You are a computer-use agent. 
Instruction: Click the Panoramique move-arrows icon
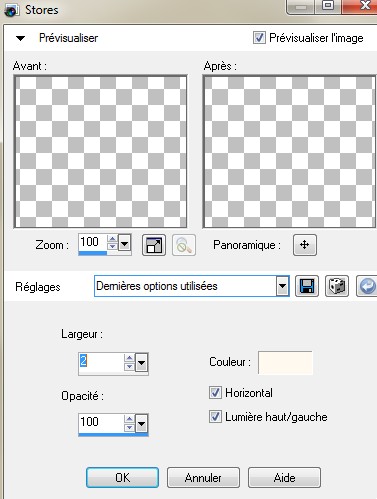pos(305,245)
